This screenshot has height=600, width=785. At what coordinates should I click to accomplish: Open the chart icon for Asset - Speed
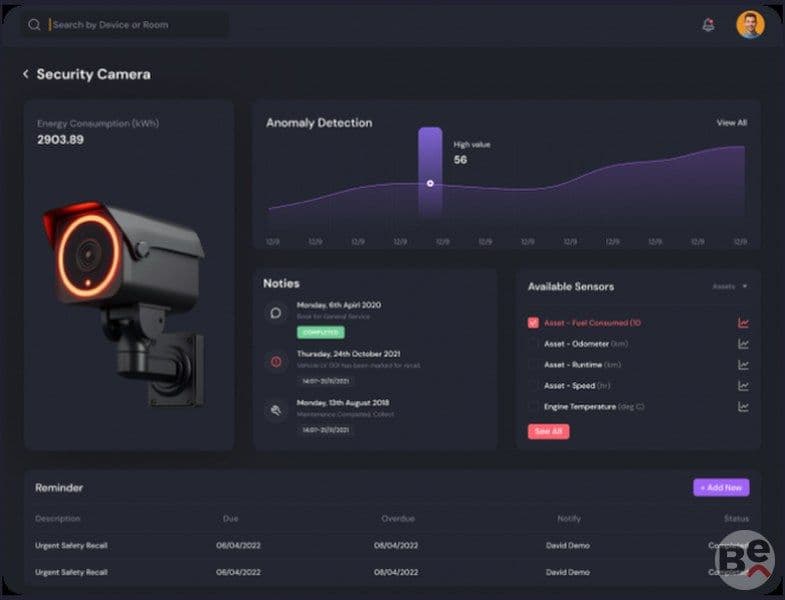coord(743,386)
